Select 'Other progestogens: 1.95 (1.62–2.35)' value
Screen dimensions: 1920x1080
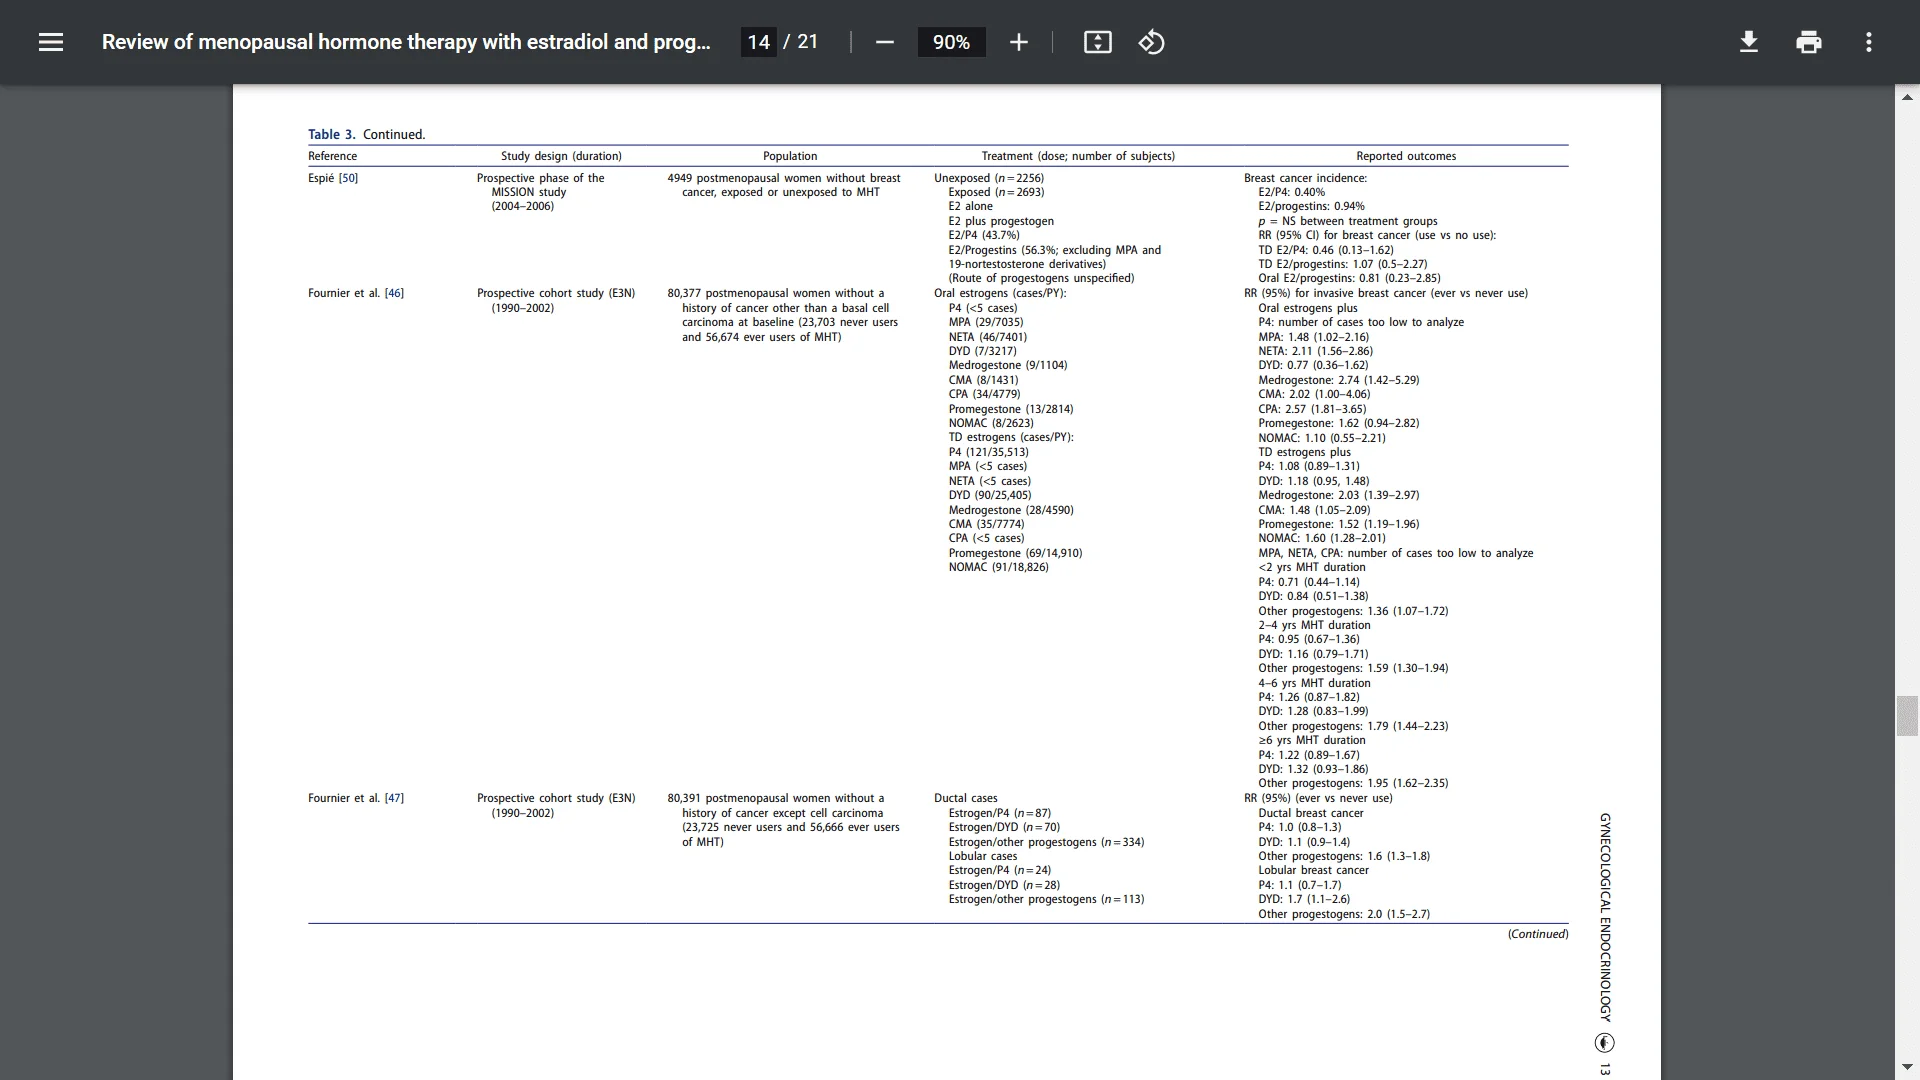[1353, 783]
